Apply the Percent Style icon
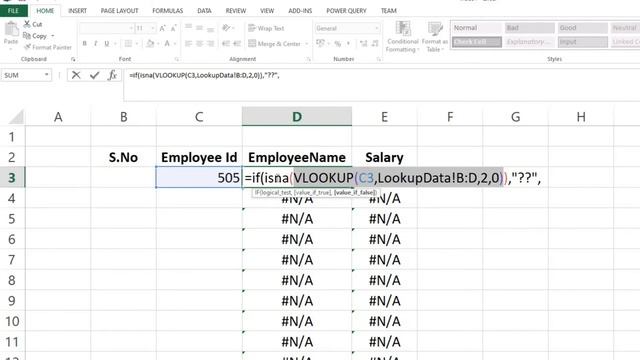This screenshot has width=640, height=360. coord(338,43)
